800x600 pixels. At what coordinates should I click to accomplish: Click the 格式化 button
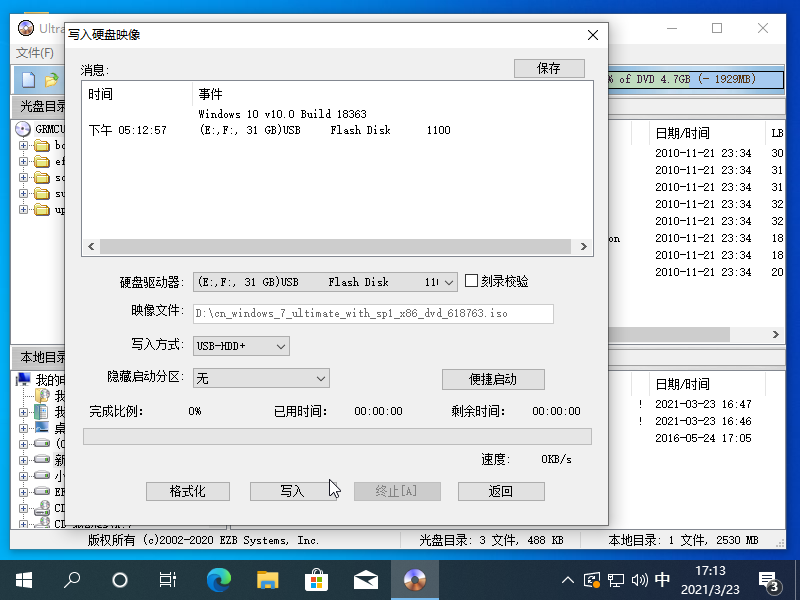click(x=187, y=491)
